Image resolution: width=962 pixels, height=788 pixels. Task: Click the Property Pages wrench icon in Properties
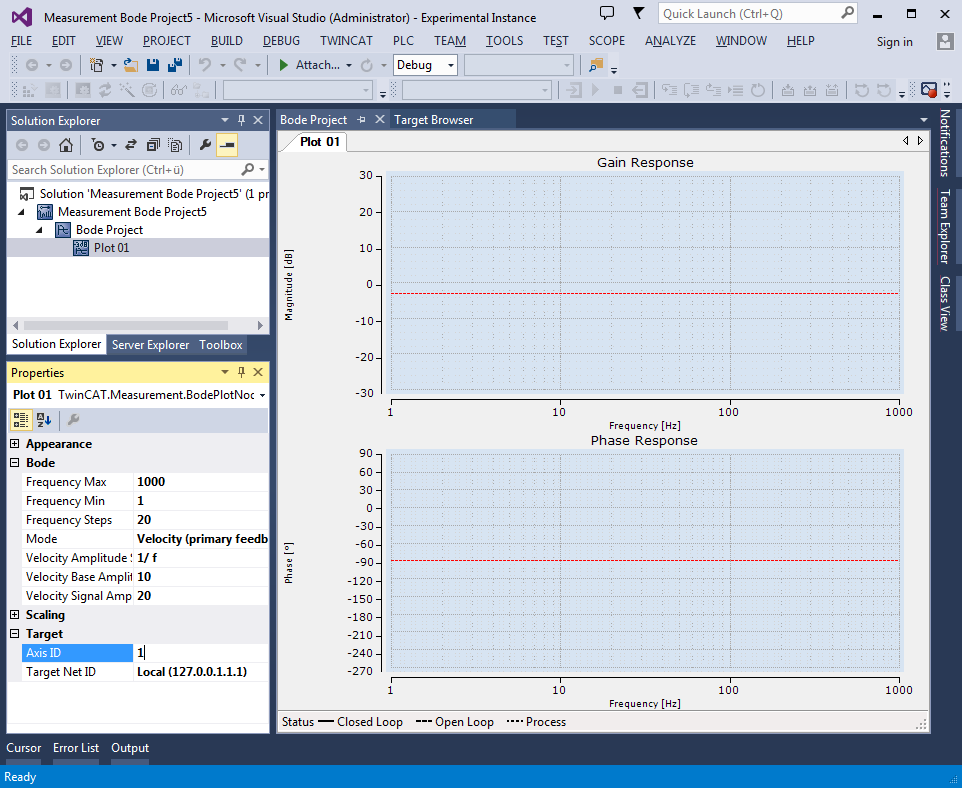[x=73, y=420]
